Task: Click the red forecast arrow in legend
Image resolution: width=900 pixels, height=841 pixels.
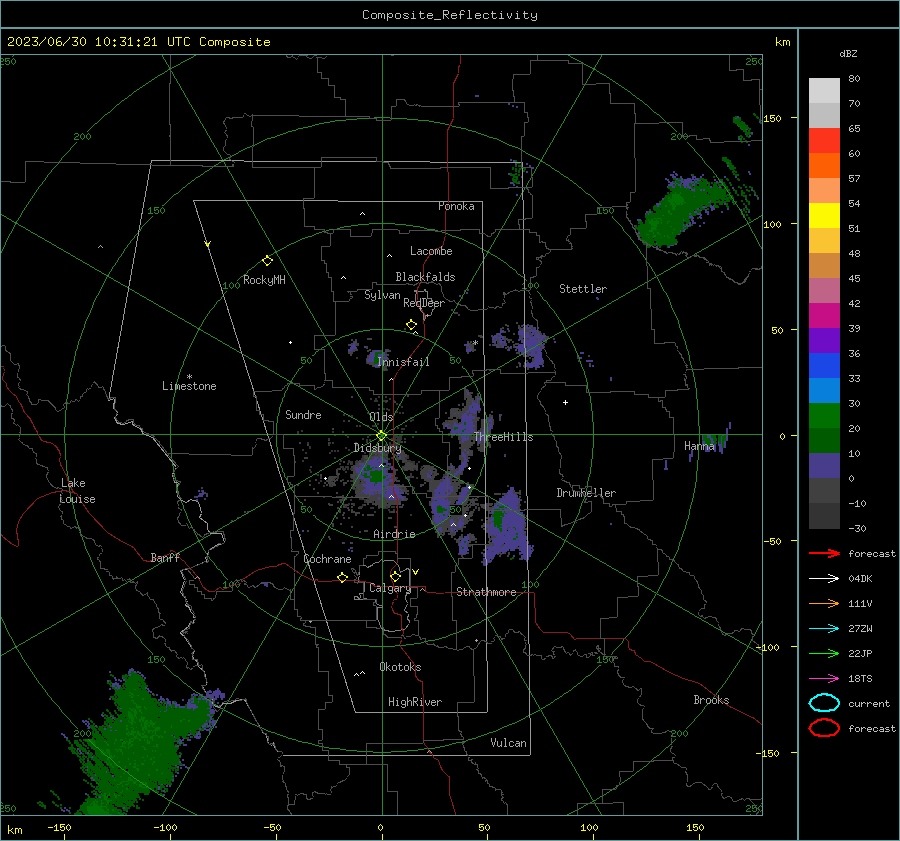Action: point(824,553)
